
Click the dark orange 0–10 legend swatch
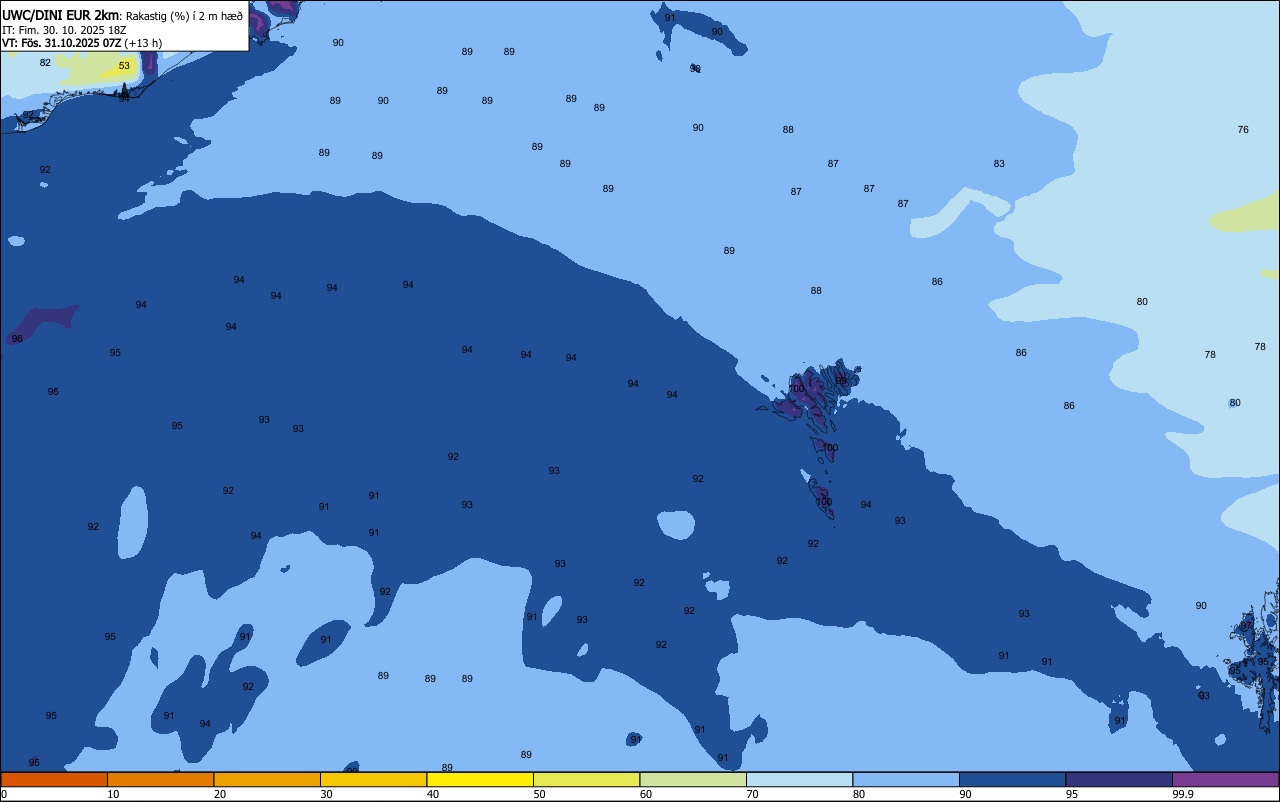pyautogui.click(x=54, y=779)
